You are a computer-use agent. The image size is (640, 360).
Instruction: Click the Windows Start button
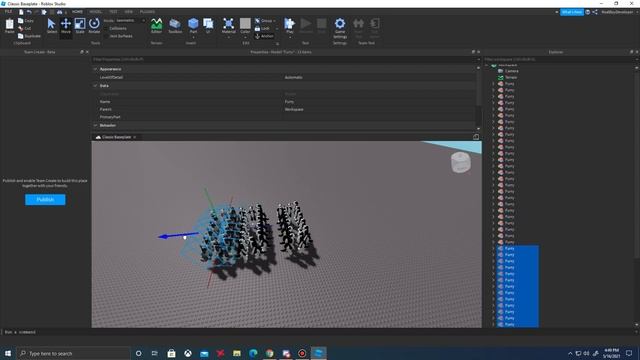point(8,353)
